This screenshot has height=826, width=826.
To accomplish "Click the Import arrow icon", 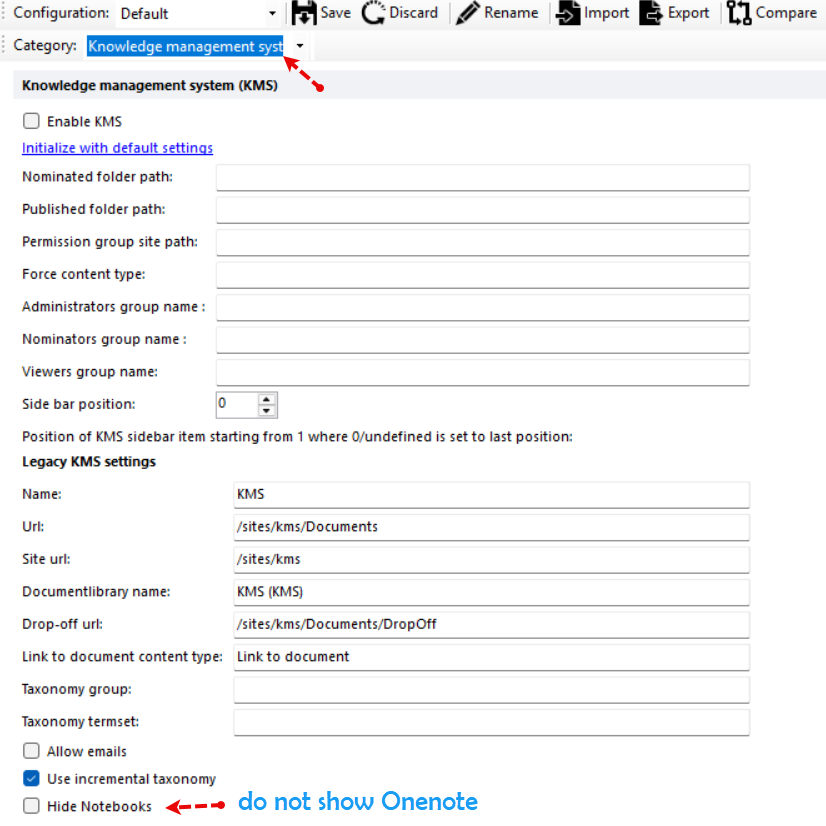I will click(568, 13).
